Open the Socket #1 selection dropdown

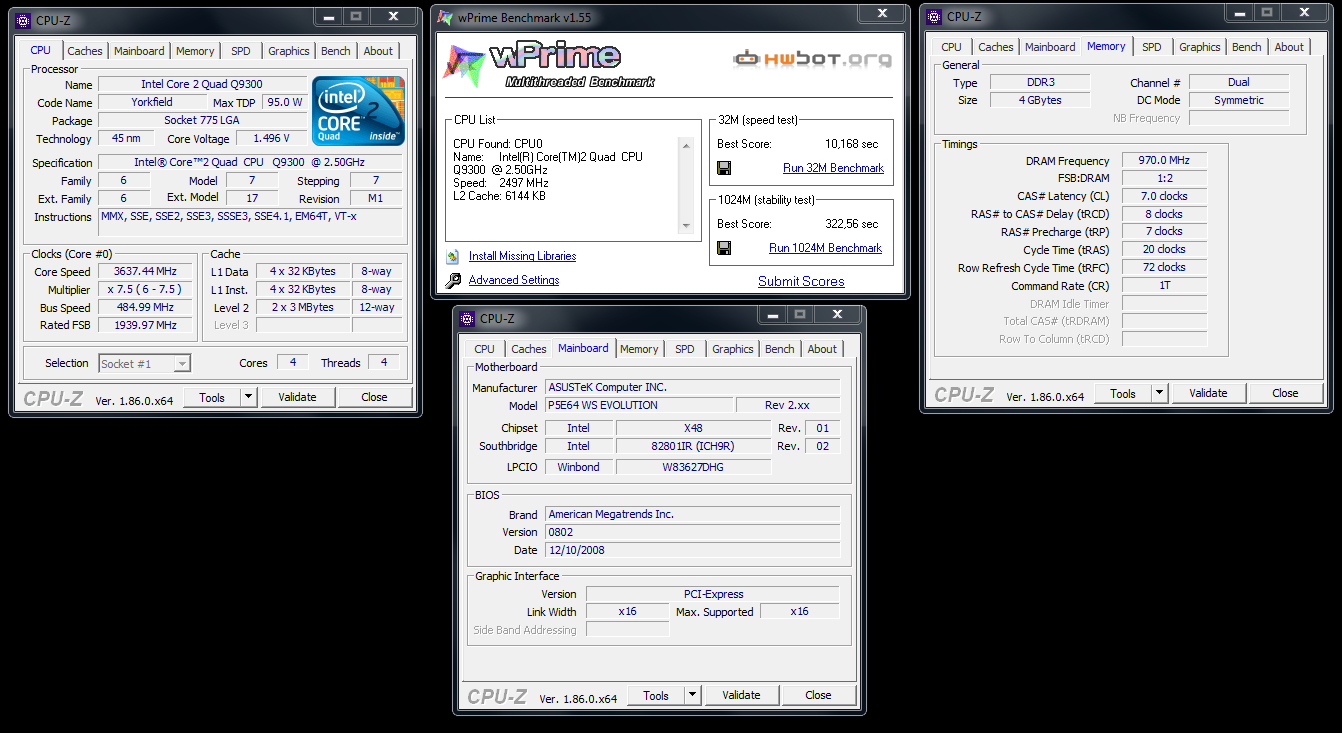pos(182,363)
